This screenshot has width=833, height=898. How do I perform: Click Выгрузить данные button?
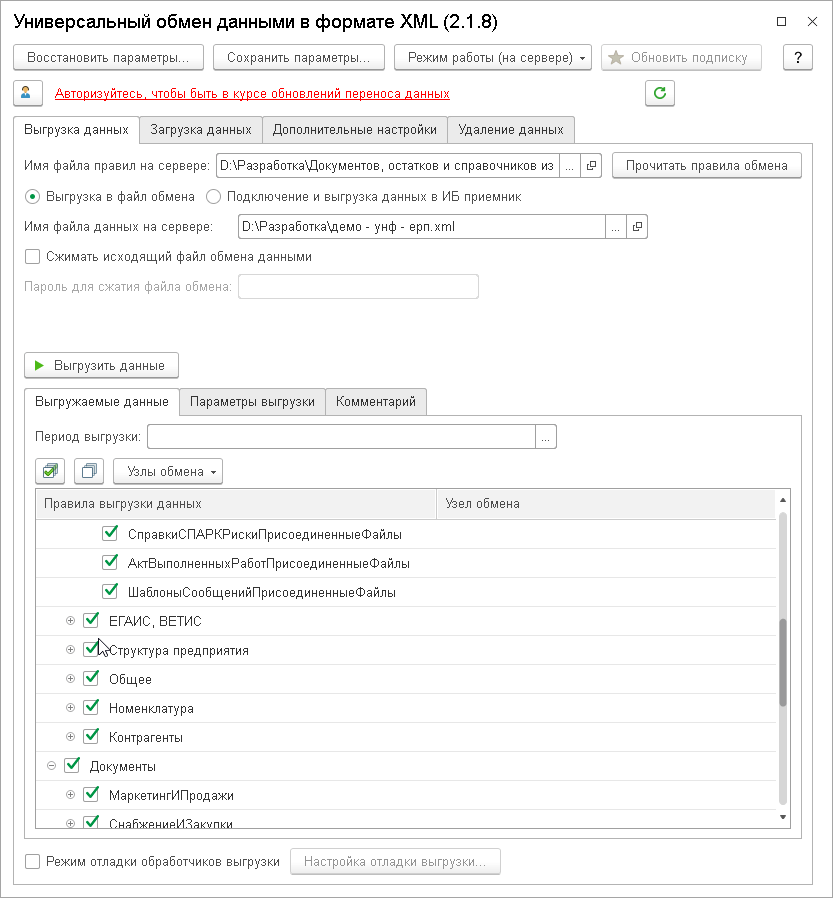(x=101, y=365)
